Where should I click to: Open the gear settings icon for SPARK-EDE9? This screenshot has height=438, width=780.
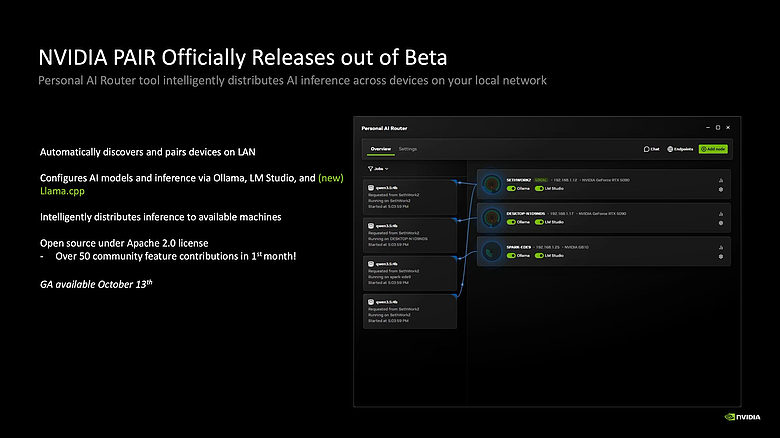click(721, 256)
